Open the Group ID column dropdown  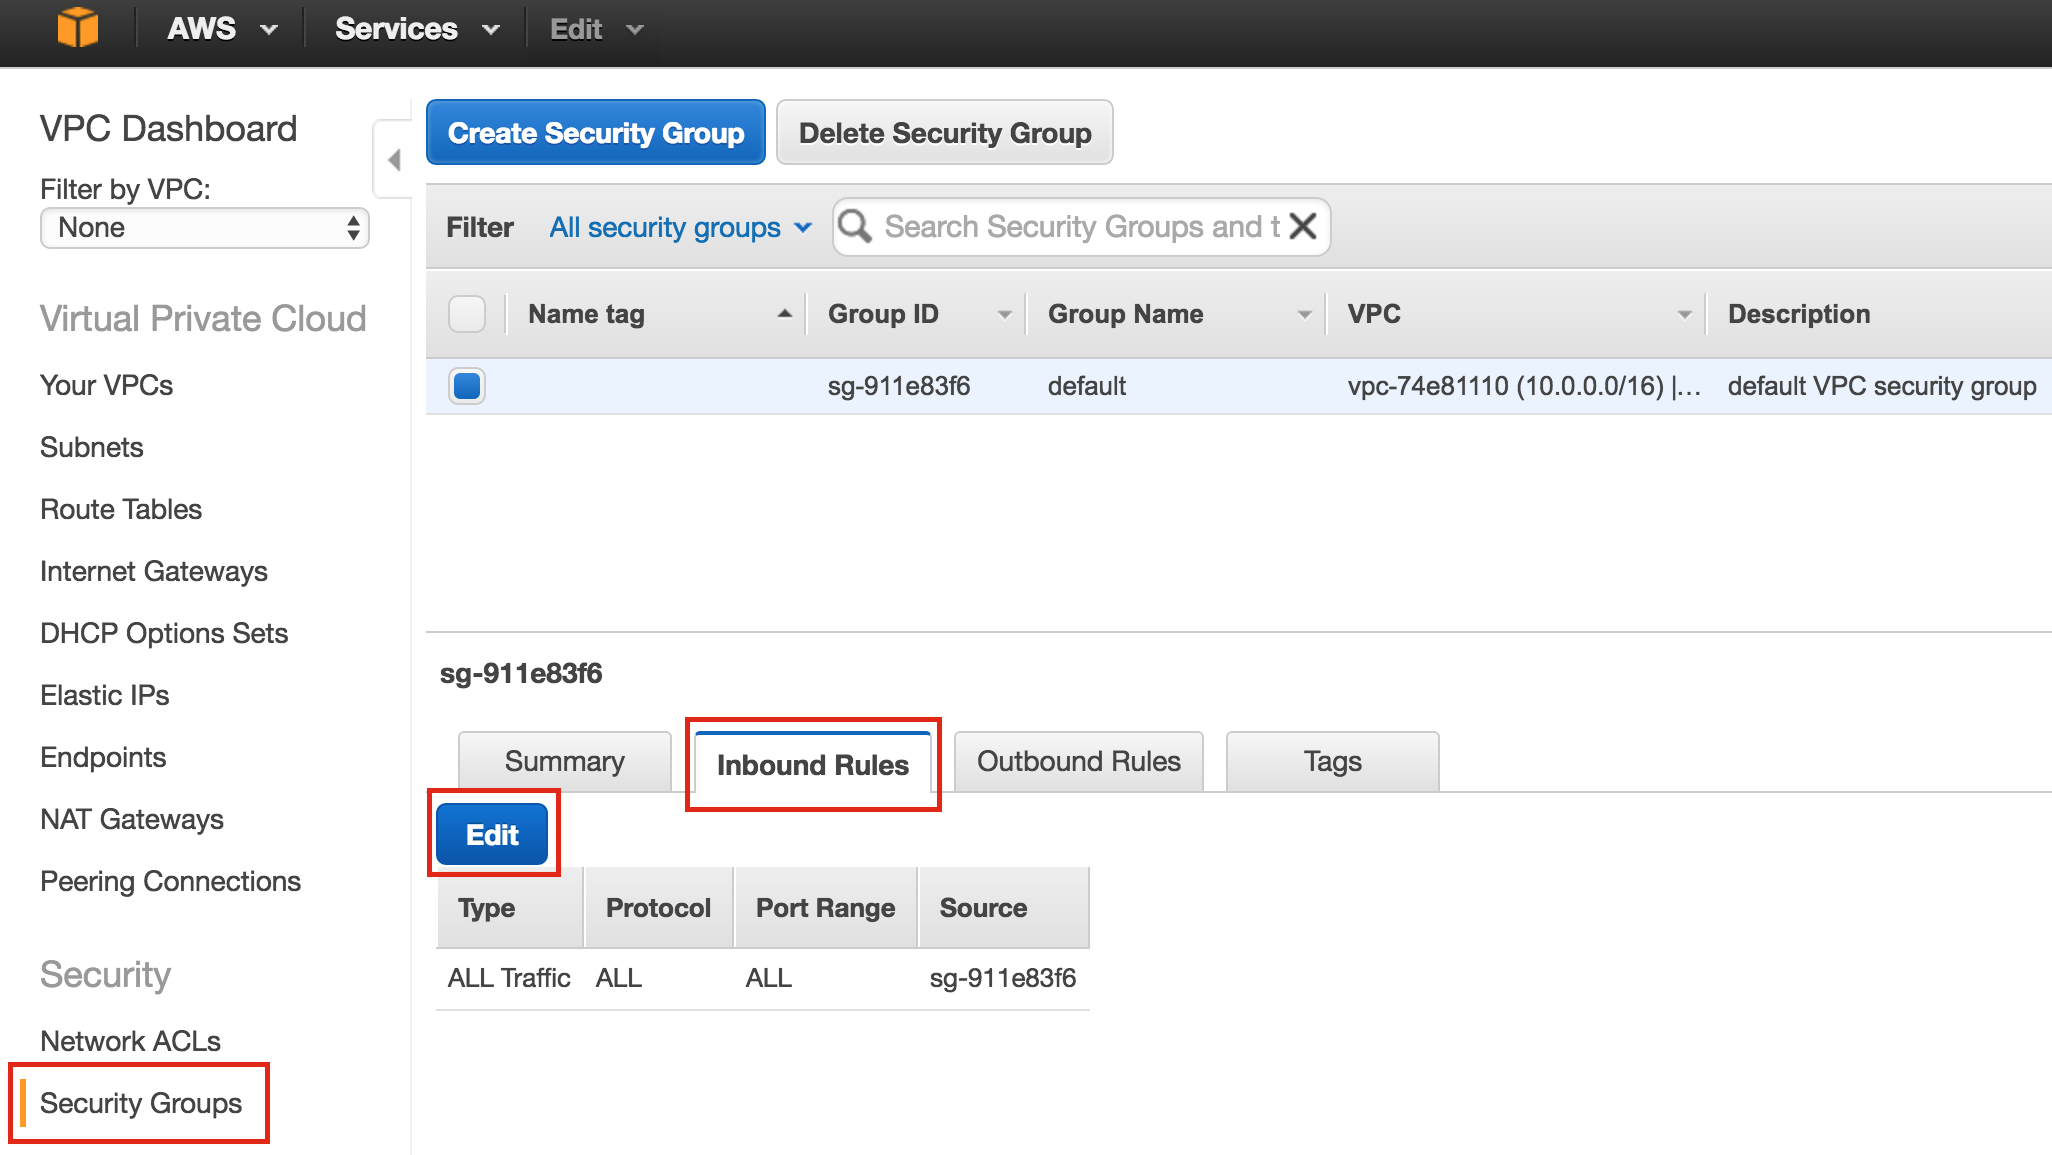(1004, 315)
